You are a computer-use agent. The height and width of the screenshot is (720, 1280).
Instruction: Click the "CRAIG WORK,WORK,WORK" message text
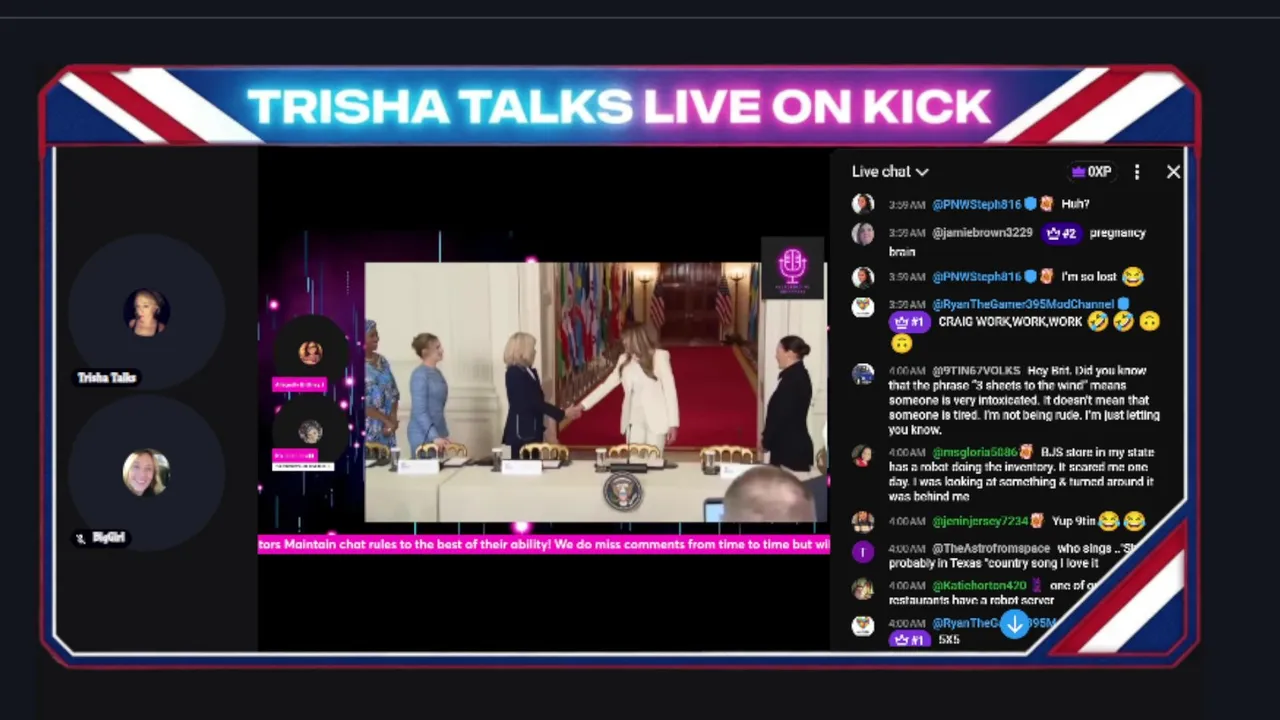pos(1010,322)
